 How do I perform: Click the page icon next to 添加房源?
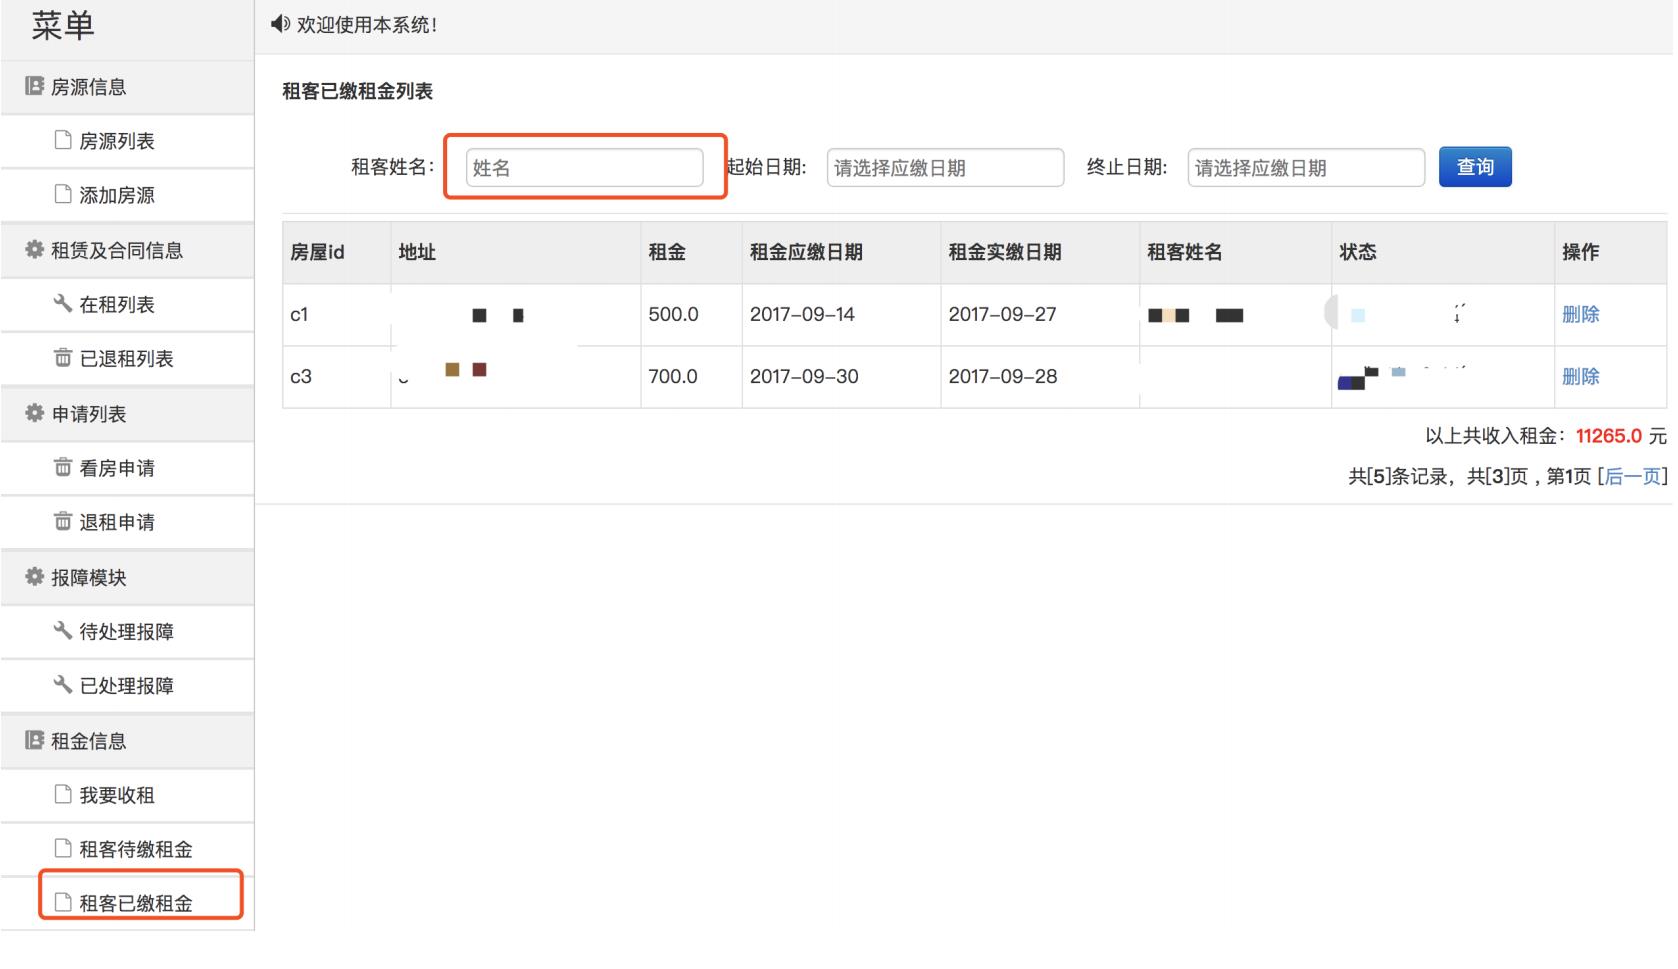[x=63, y=194]
